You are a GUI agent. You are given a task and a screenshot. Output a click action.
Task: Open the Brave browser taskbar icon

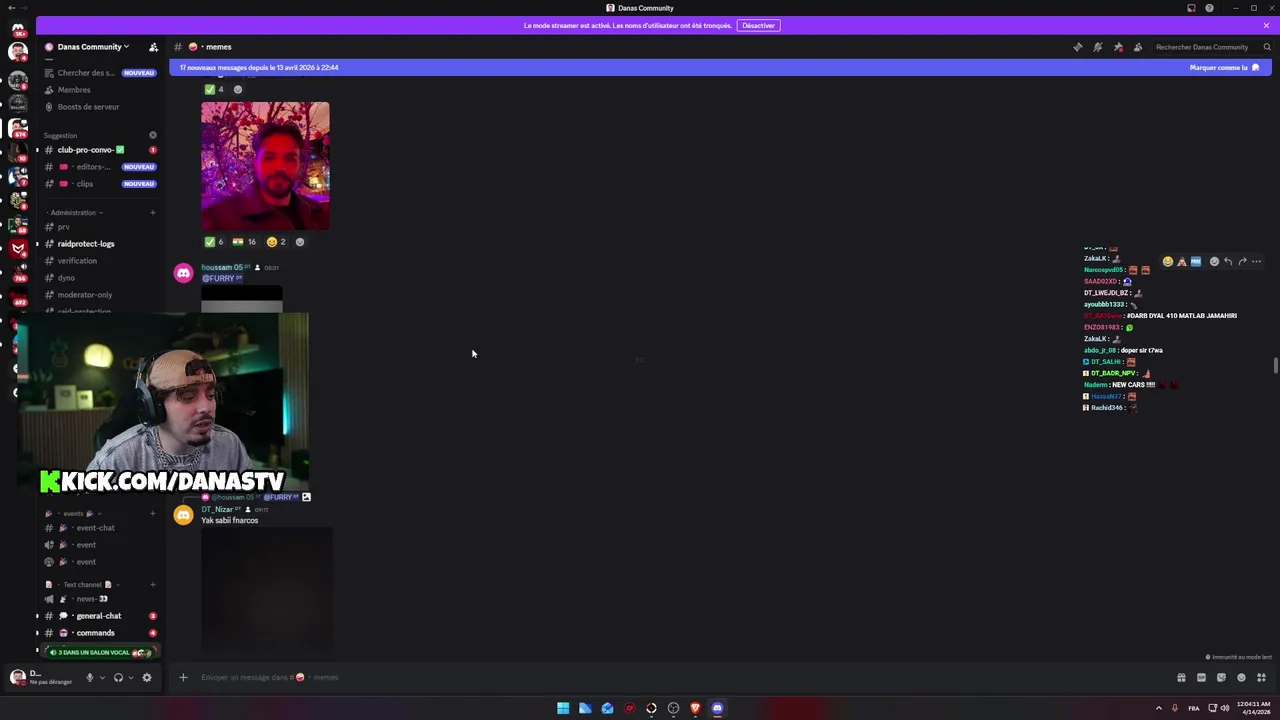point(695,708)
